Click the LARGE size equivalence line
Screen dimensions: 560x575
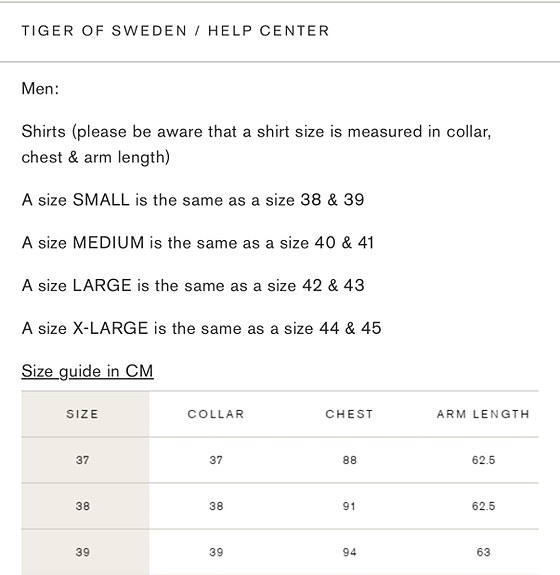coord(193,285)
